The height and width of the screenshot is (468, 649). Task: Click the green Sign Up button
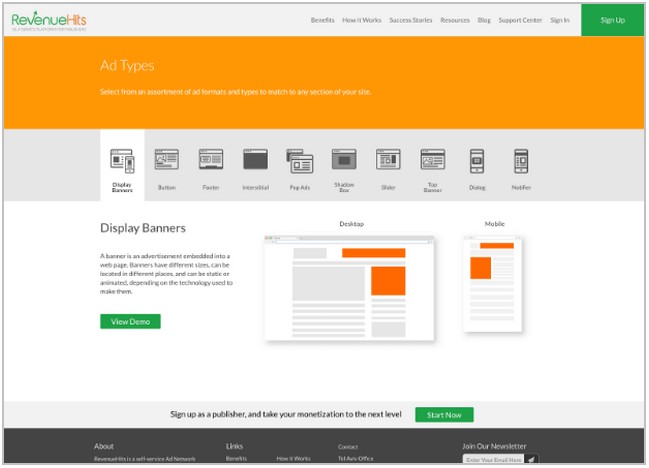(613, 20)
